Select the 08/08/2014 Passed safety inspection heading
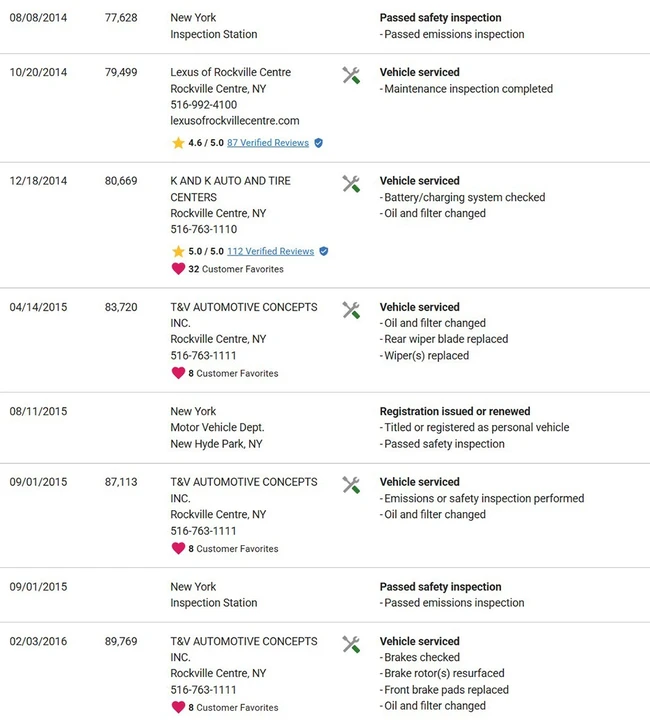 440,17
